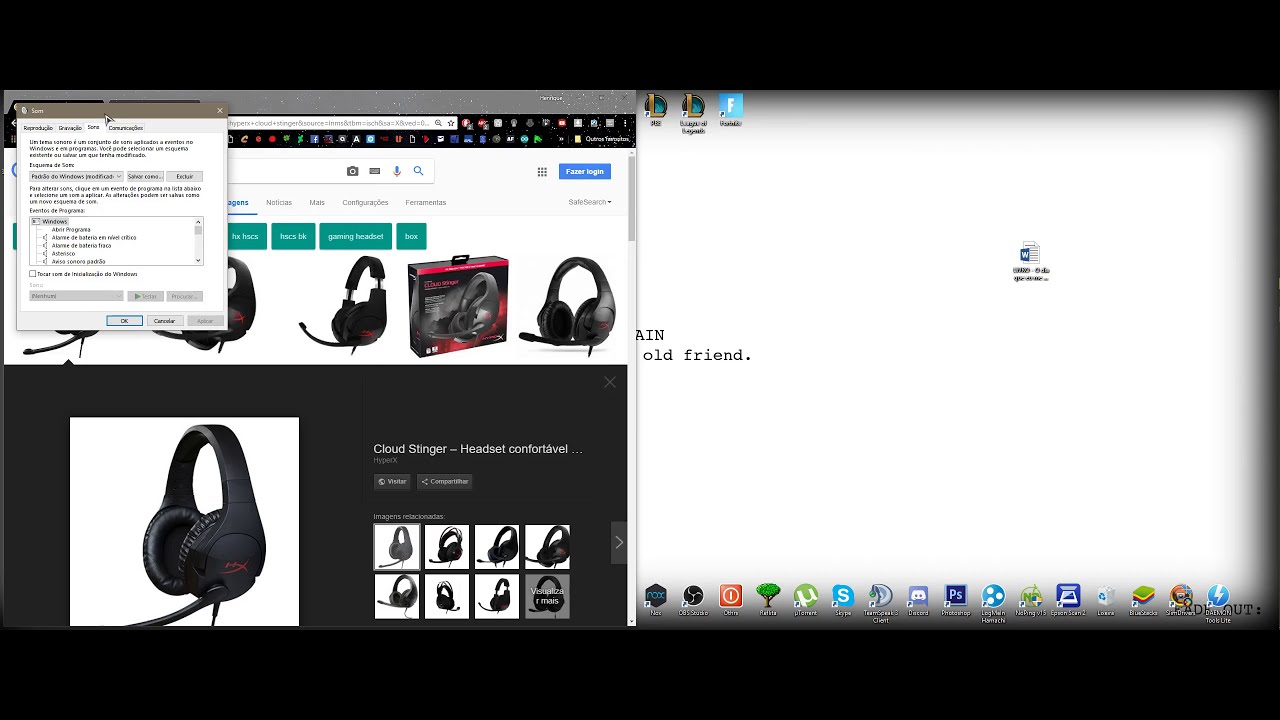The height and width of the screenshot is (720, 1280).
Task: Open the Discord desktop shortcut
Action: pyautogui.click(x=918, y=599)
